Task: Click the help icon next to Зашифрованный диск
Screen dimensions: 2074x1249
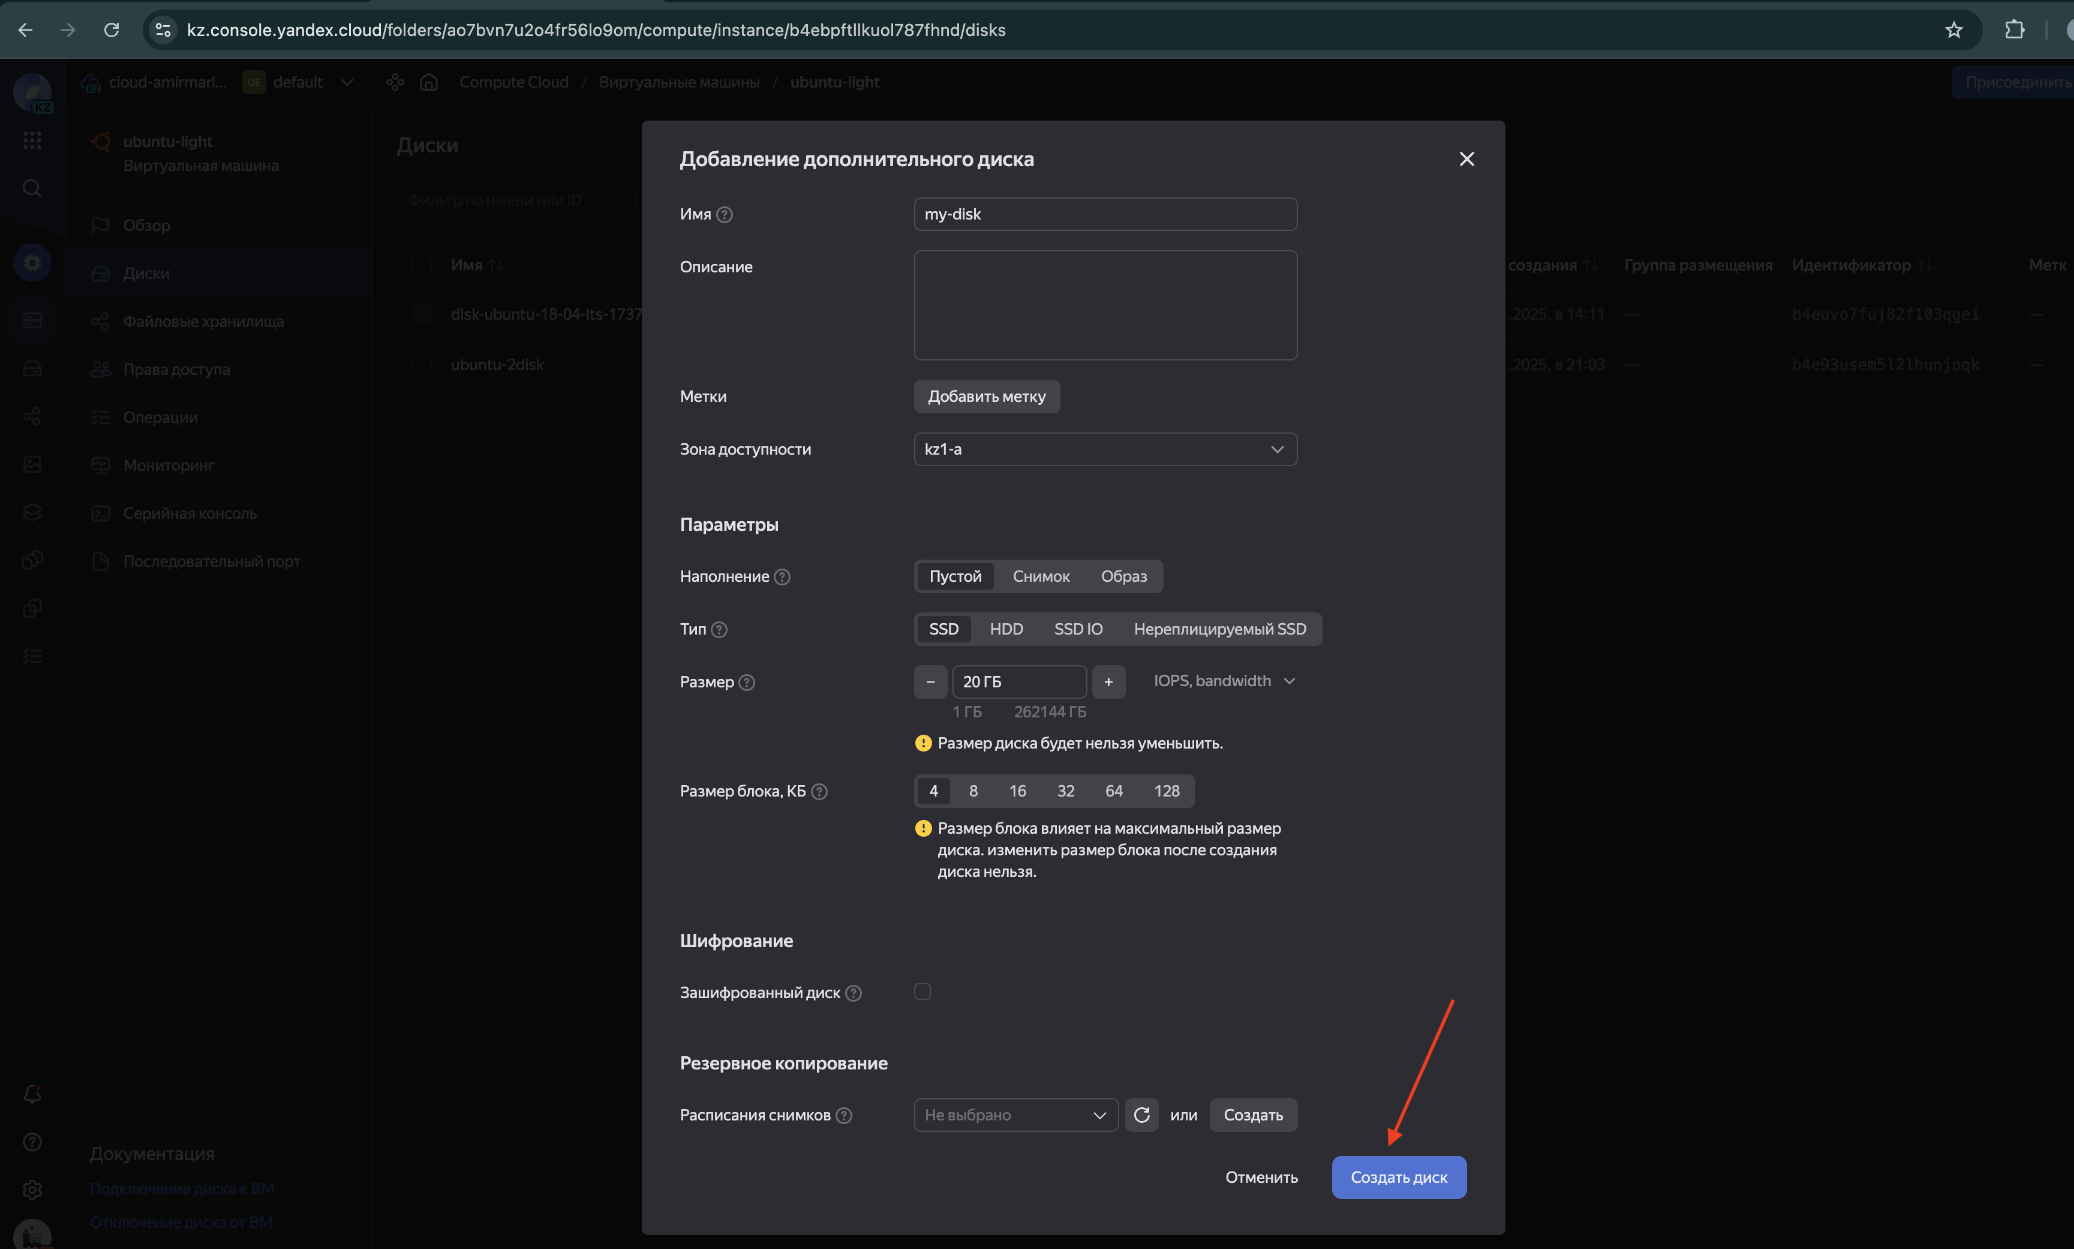Action: pyautogui.click(x=853, y=993)
